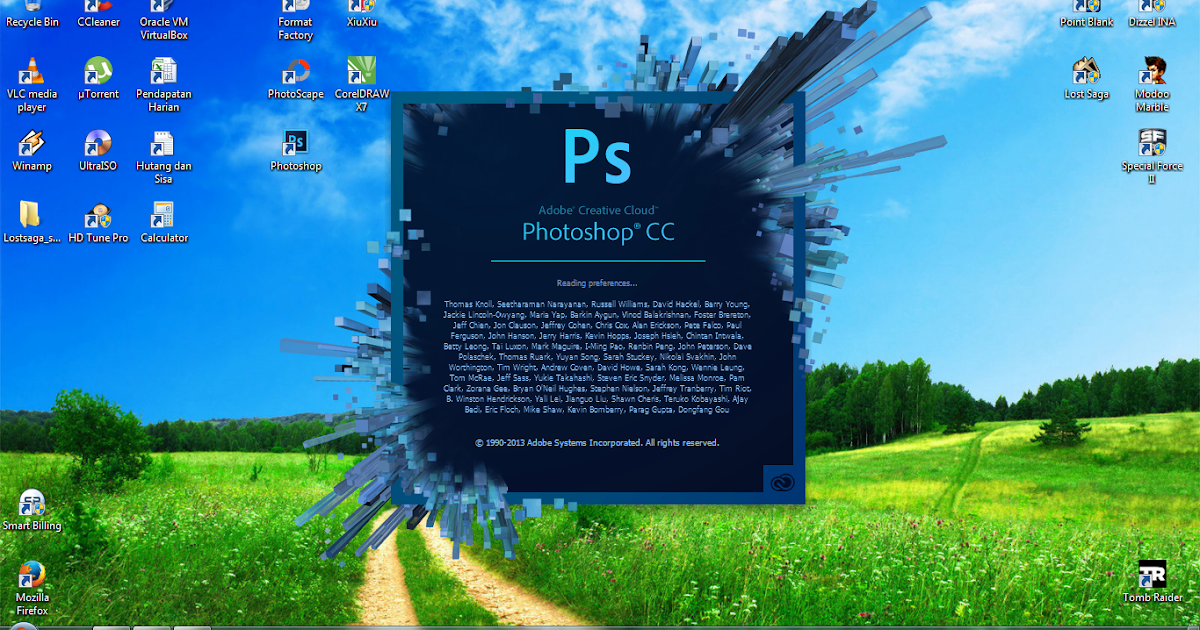Image resolution: width=1200 pixels, height=630 pixels.
Task: Open Winamp desktop shortcut
Action: tap(32, 151)
